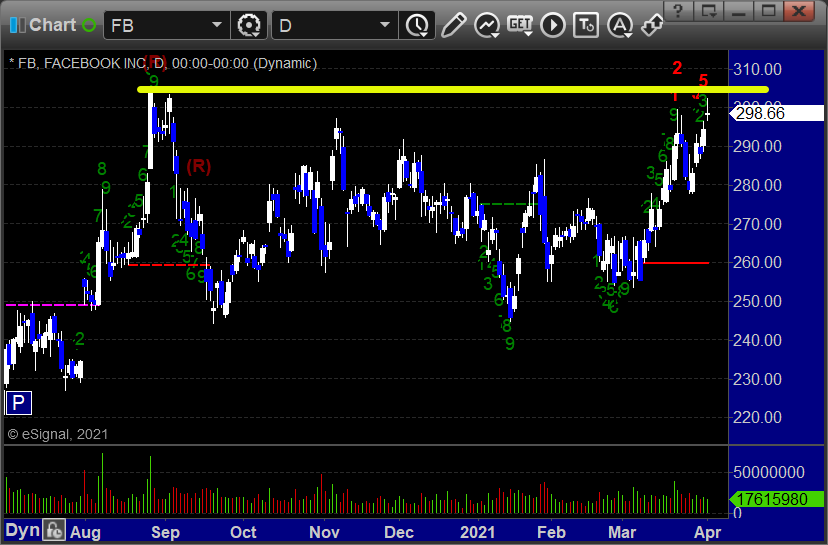Viewport: 828px width, 545px height.
Task: Open the window options dropdown button
Action: tap(709, 11)
